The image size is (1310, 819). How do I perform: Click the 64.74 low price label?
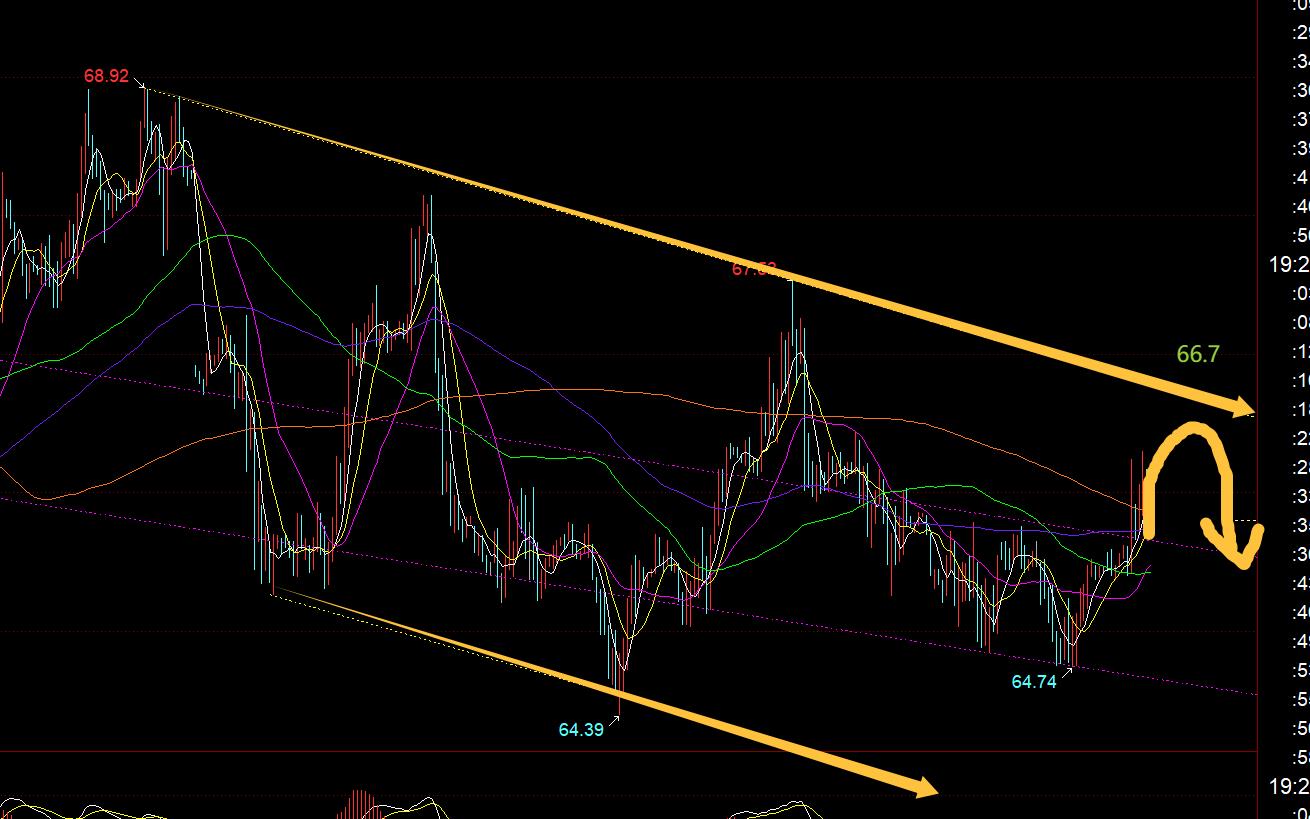(1034, 682)
